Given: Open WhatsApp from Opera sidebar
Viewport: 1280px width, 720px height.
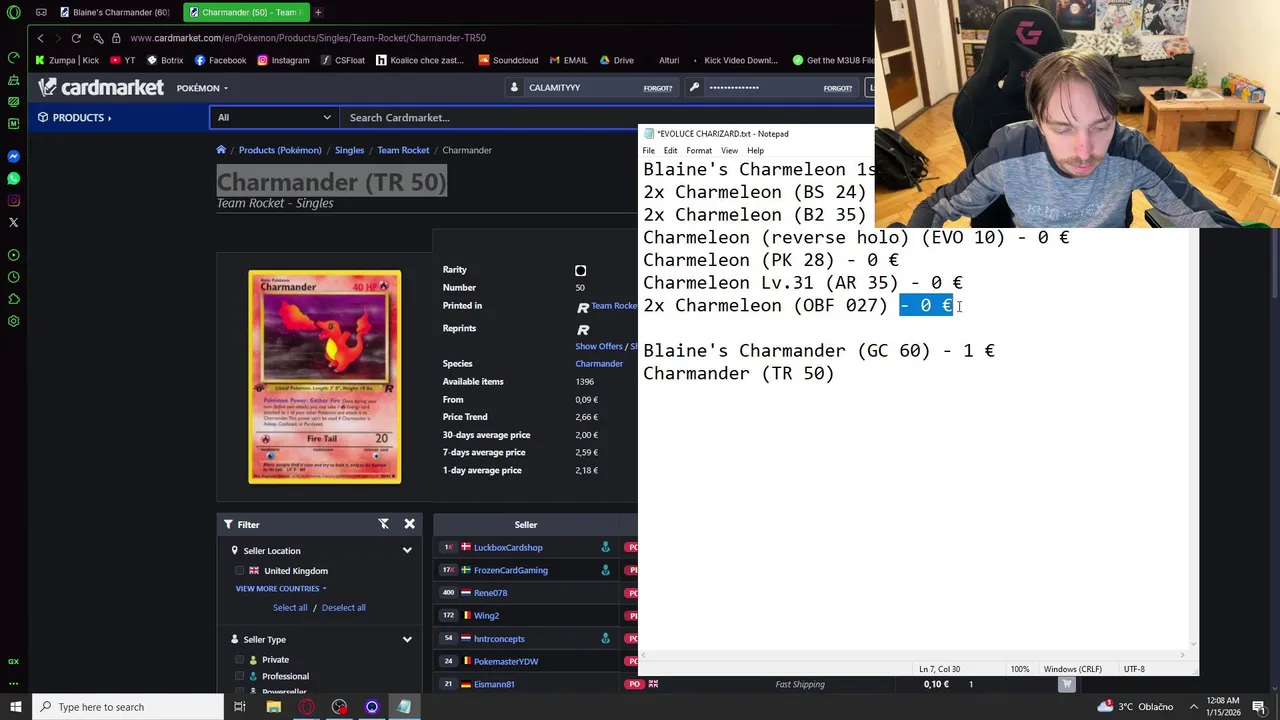Looking at the screenshot, I should [13, 178].
